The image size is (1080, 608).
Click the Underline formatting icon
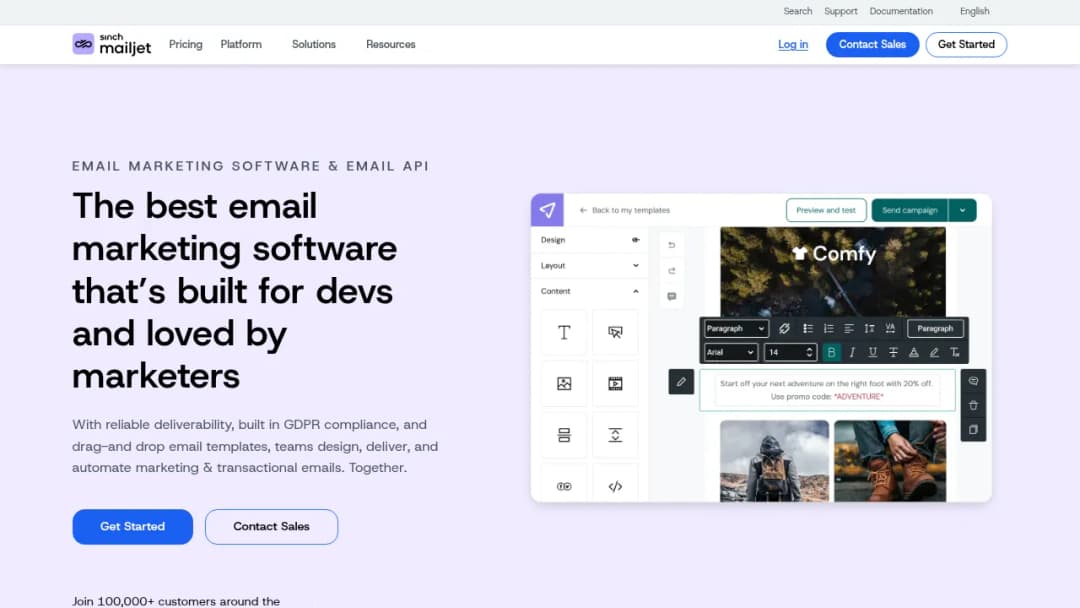point(873,353)
